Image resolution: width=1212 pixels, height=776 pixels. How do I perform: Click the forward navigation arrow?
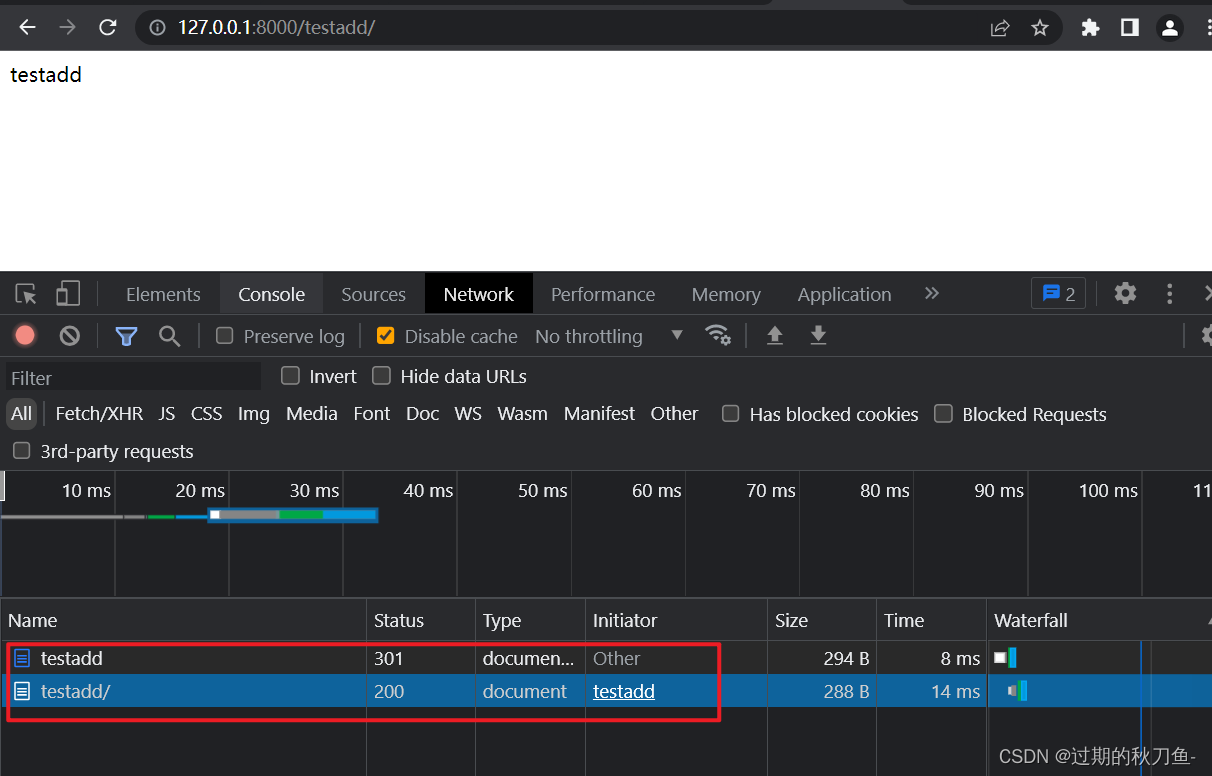pos(67,28)
